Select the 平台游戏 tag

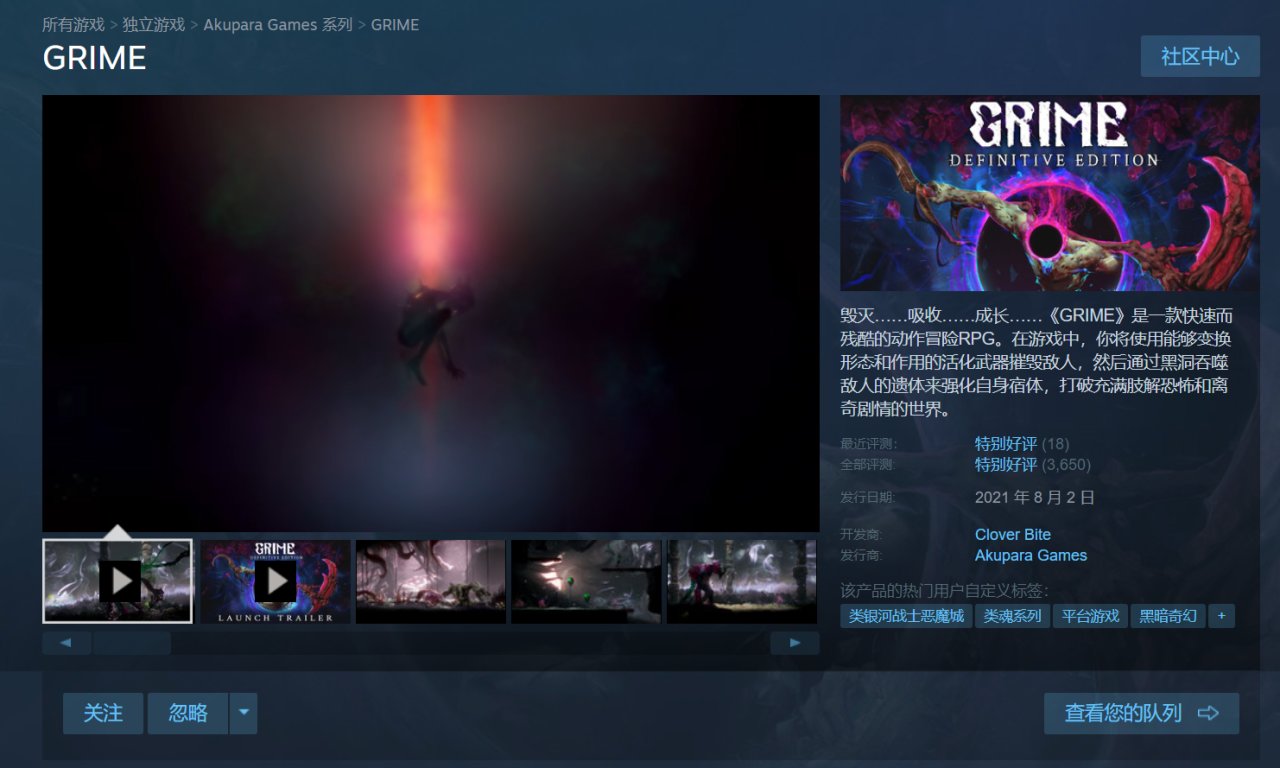(1090, 616)
